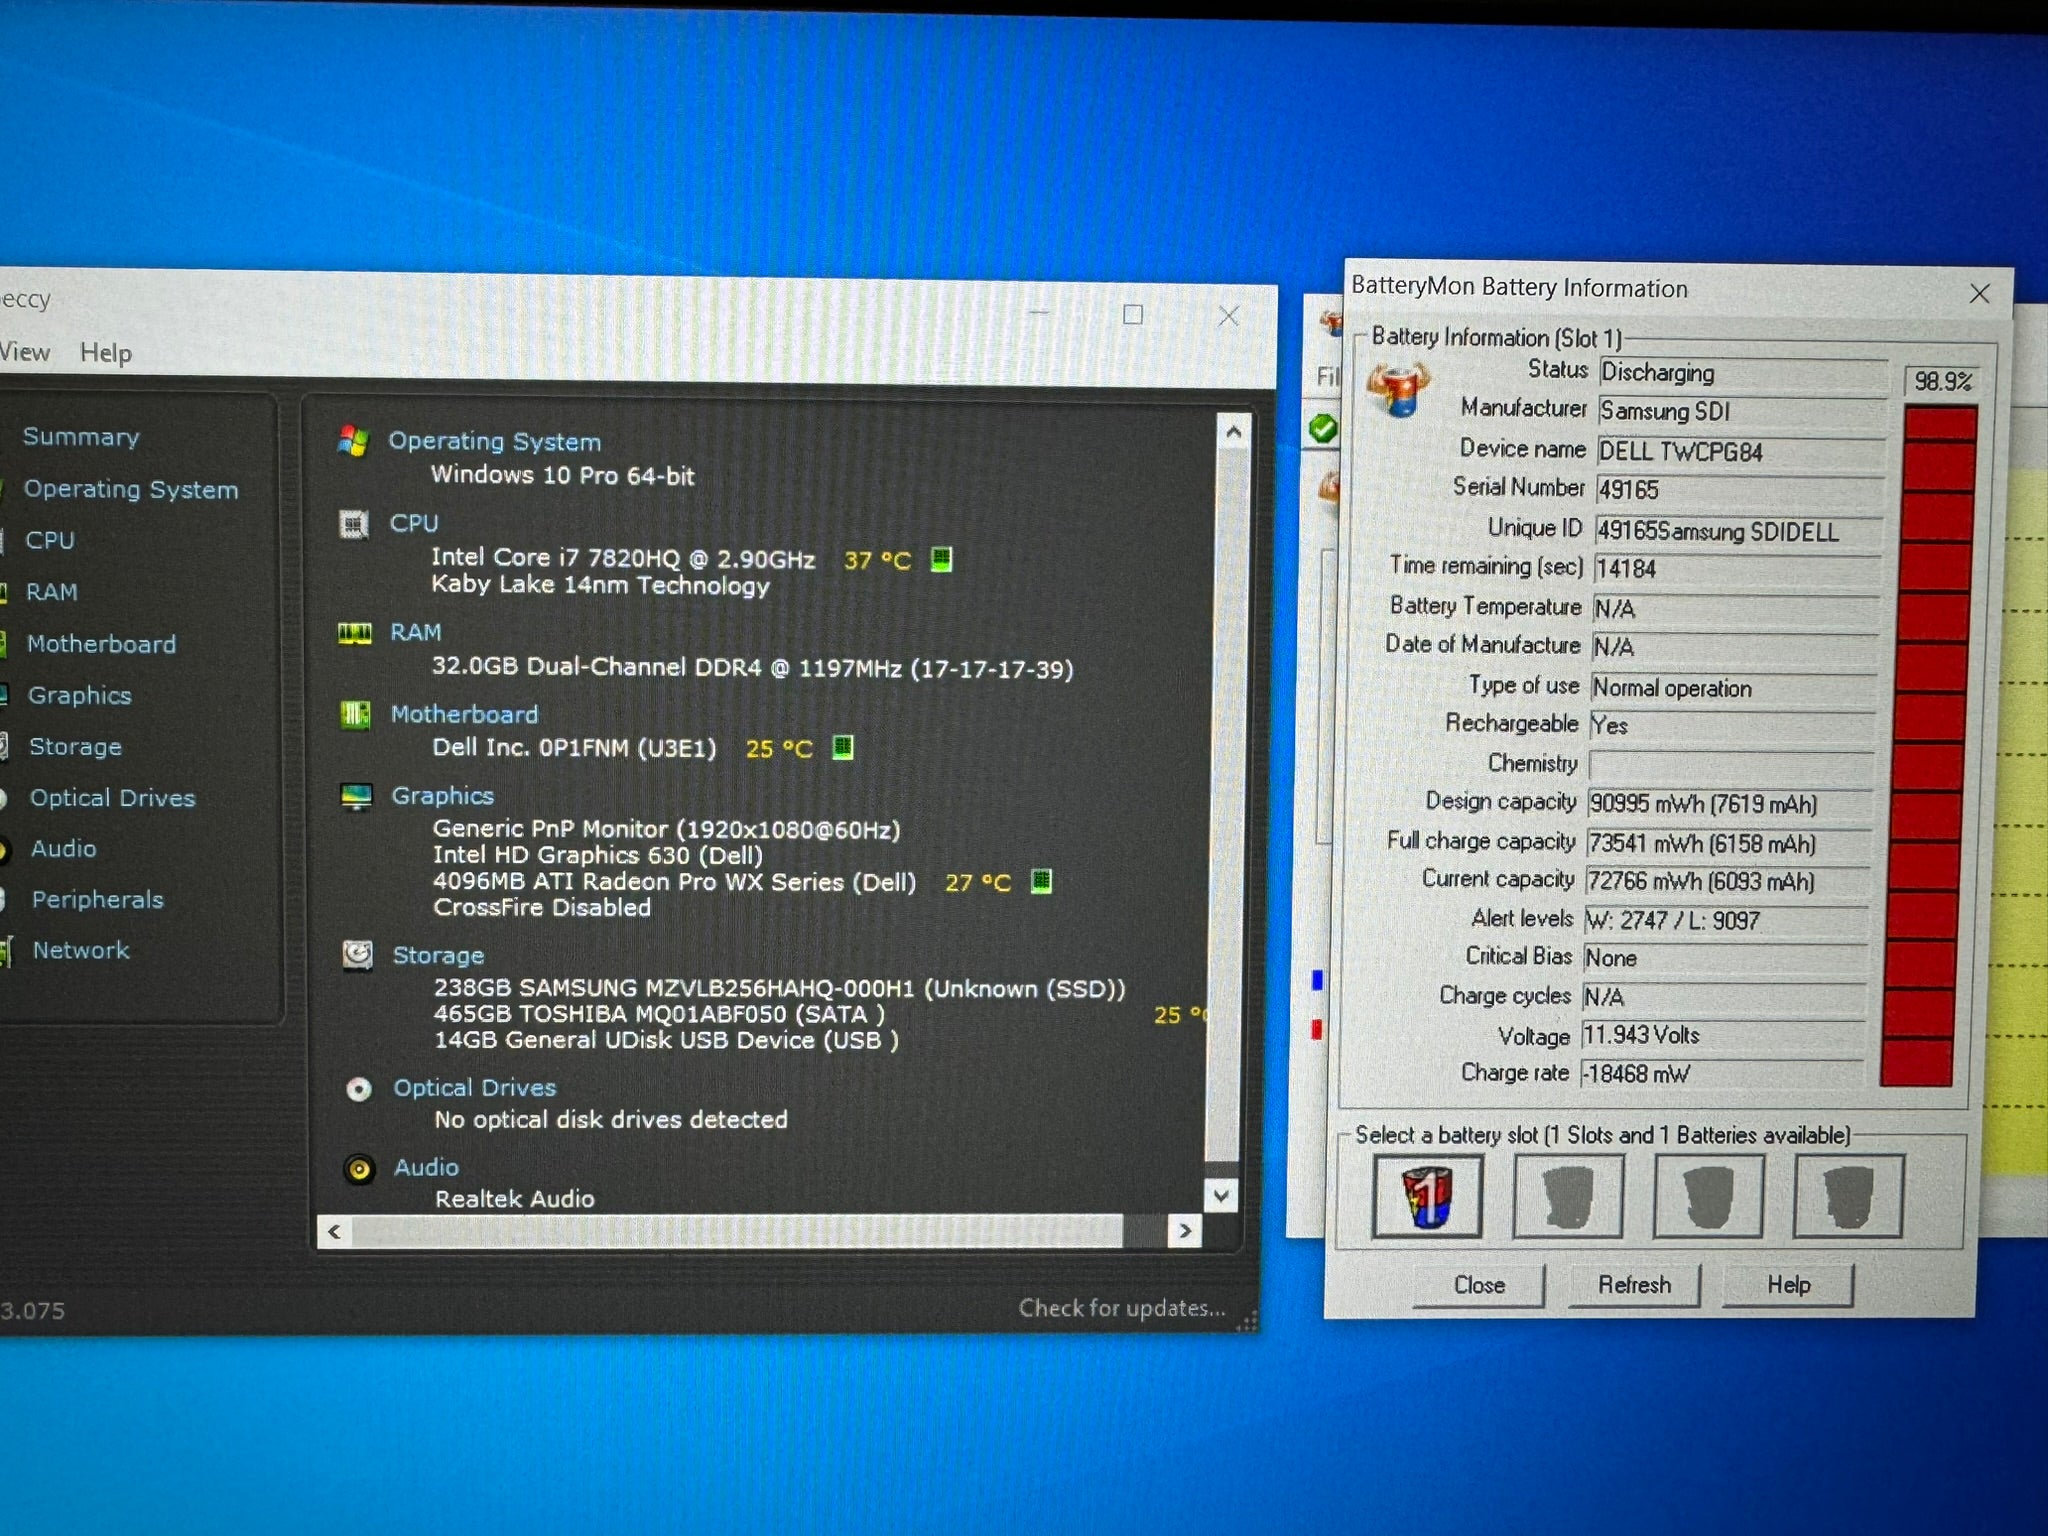Screen dimensions: 2048x1536
Task: Select Audio in Speccy sidebar
Action: coord(64,849)
